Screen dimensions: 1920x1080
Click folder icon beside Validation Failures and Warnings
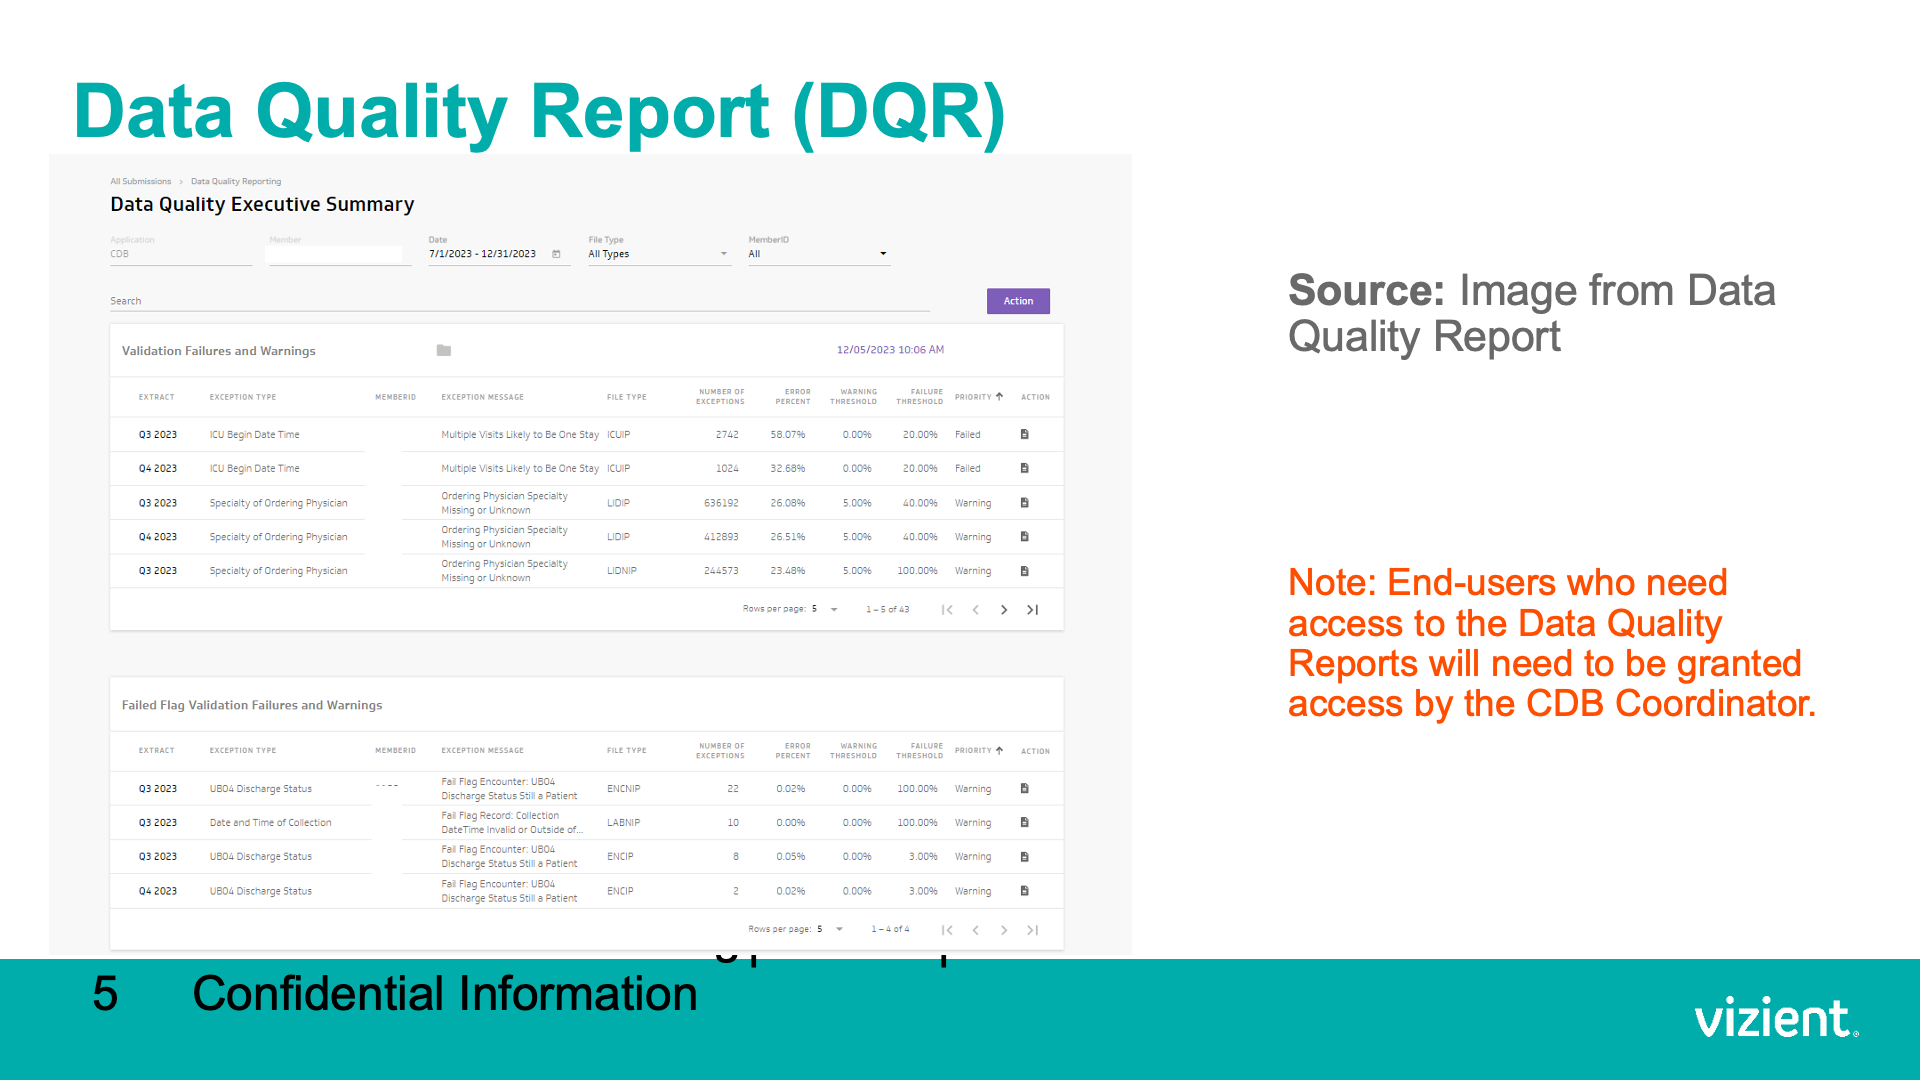tap(444, 350)
